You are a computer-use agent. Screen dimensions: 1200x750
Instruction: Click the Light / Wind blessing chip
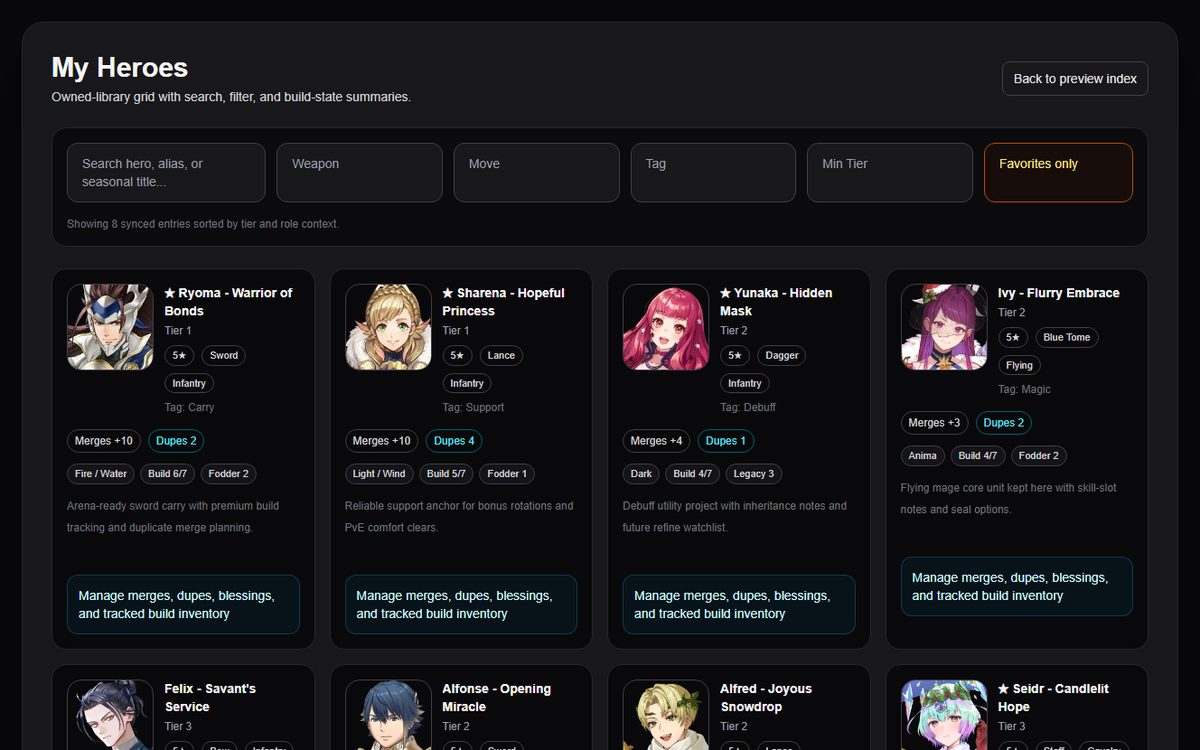point(379,474)
